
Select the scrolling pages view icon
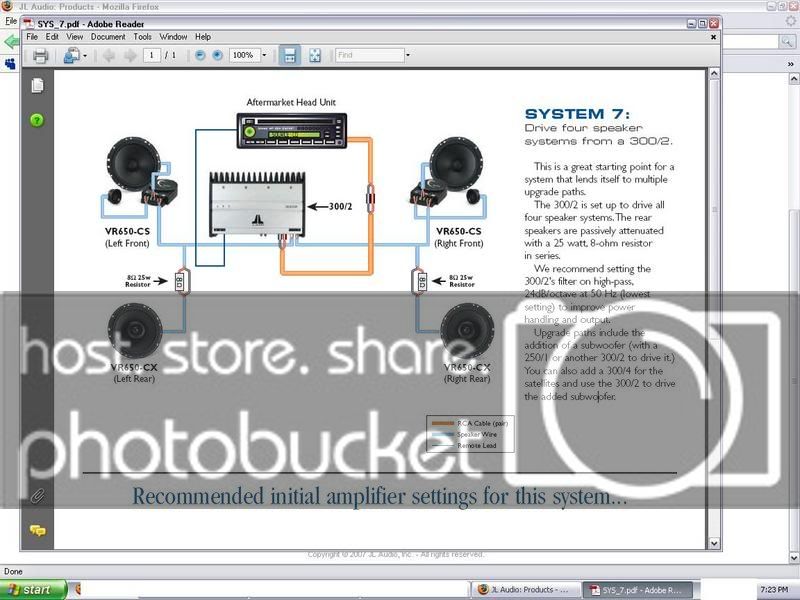pyautogui.click(x=290, y=55)
